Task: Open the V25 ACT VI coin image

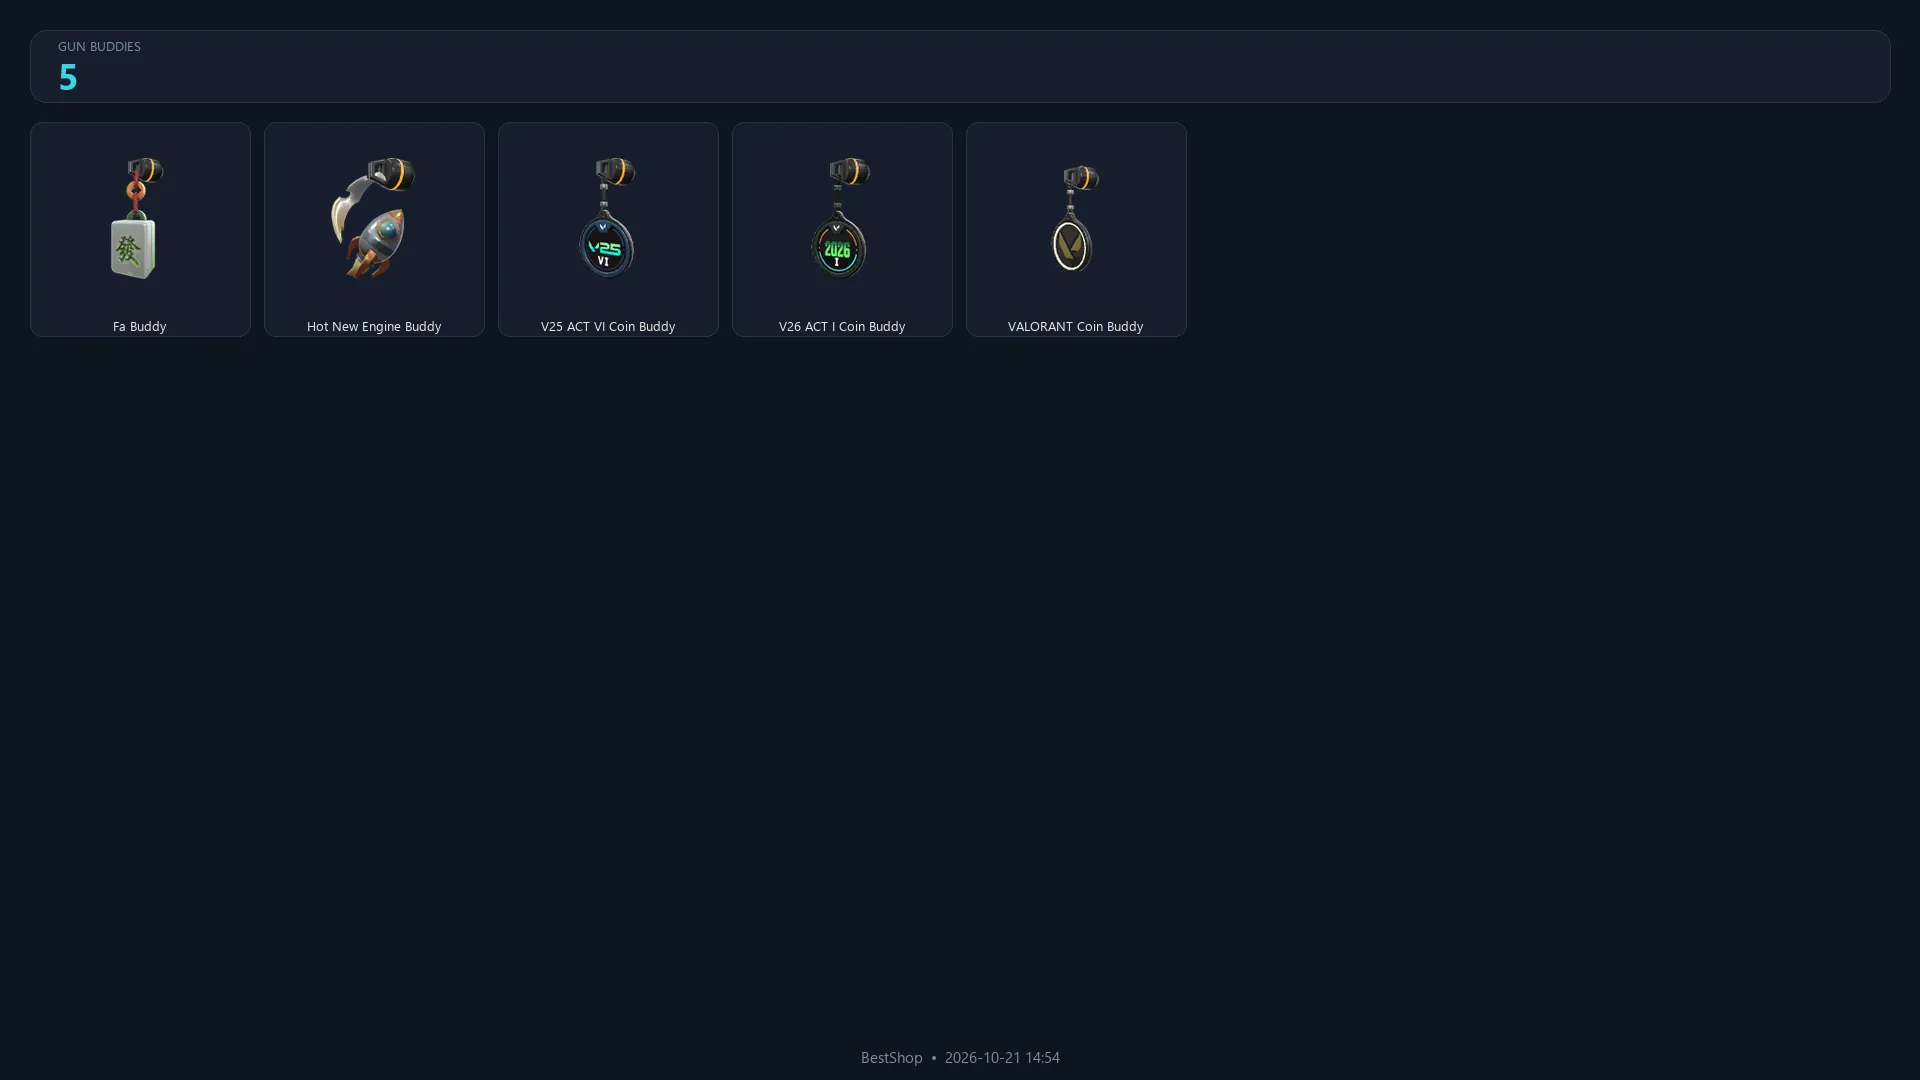Action: point(607,218)
